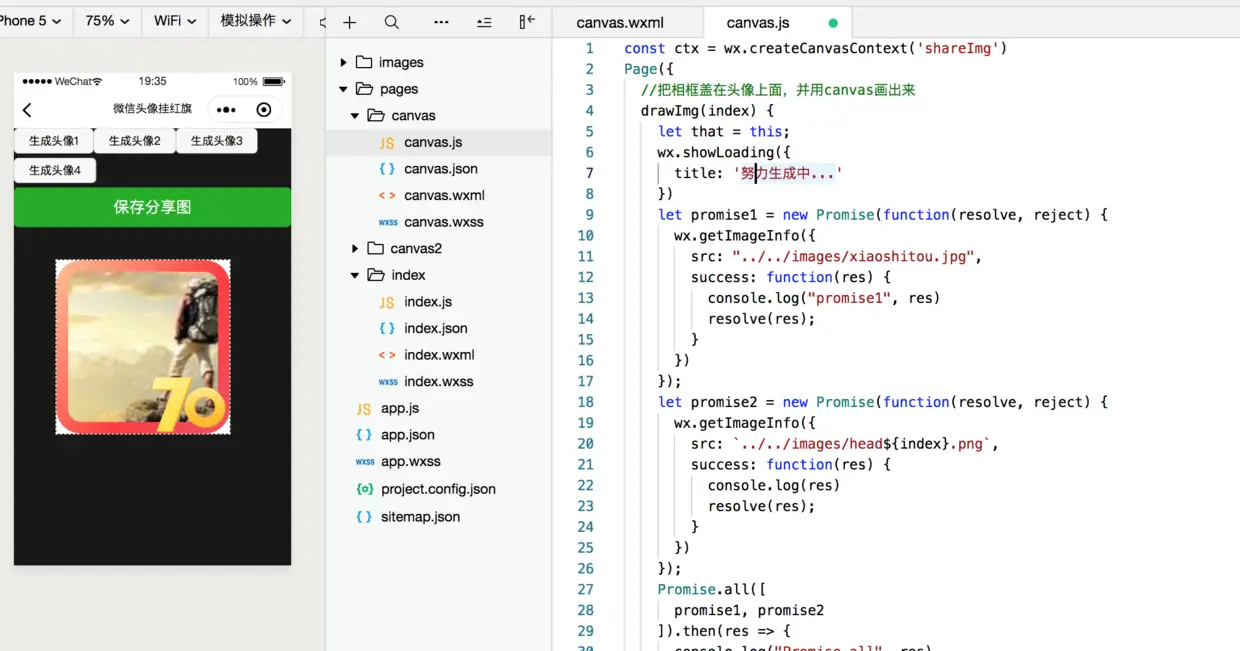Click line number 18 in the editor gutter
The width and height of the screenshot is (1240, 651).
coord(586,402)
